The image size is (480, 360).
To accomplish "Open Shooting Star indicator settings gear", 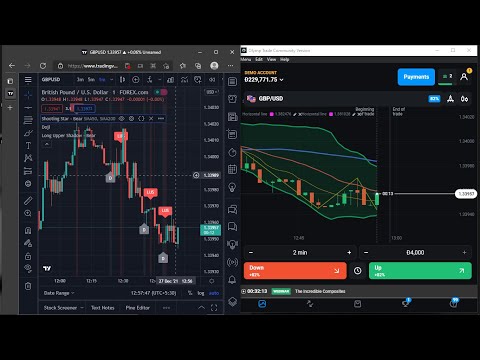I will coord(131,119).
